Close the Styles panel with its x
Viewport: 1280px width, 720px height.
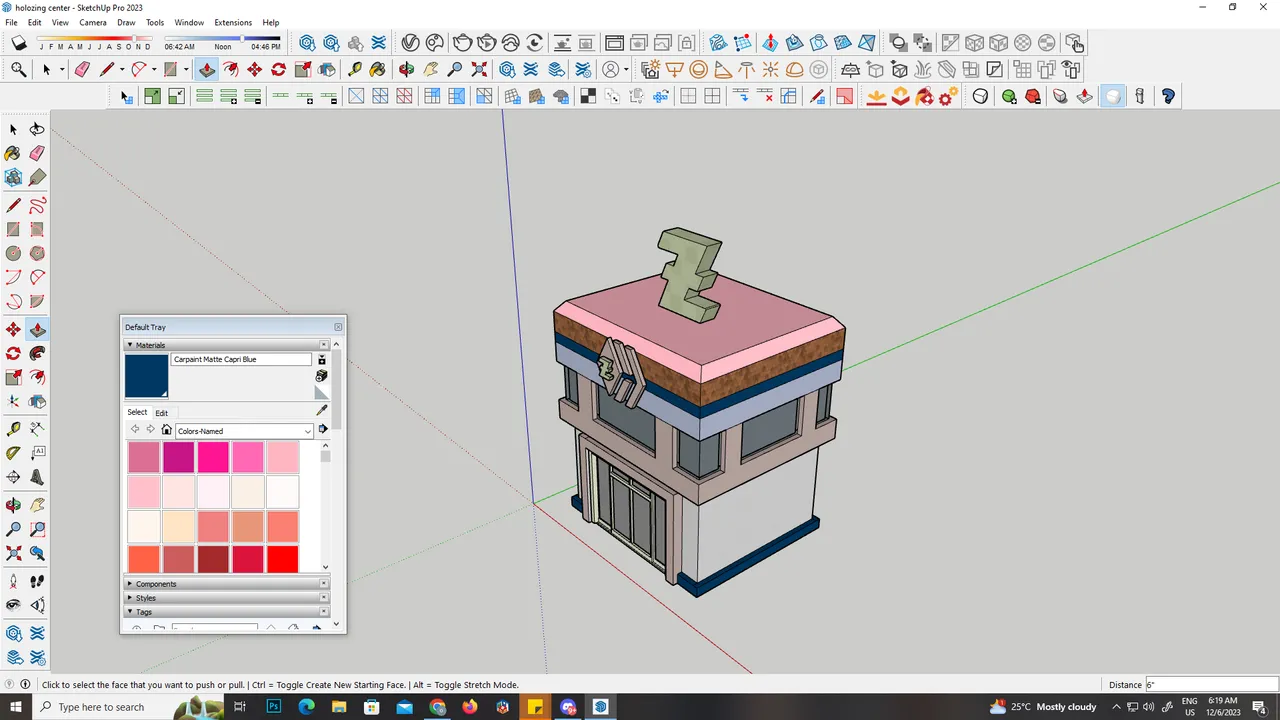click(324, 598)
